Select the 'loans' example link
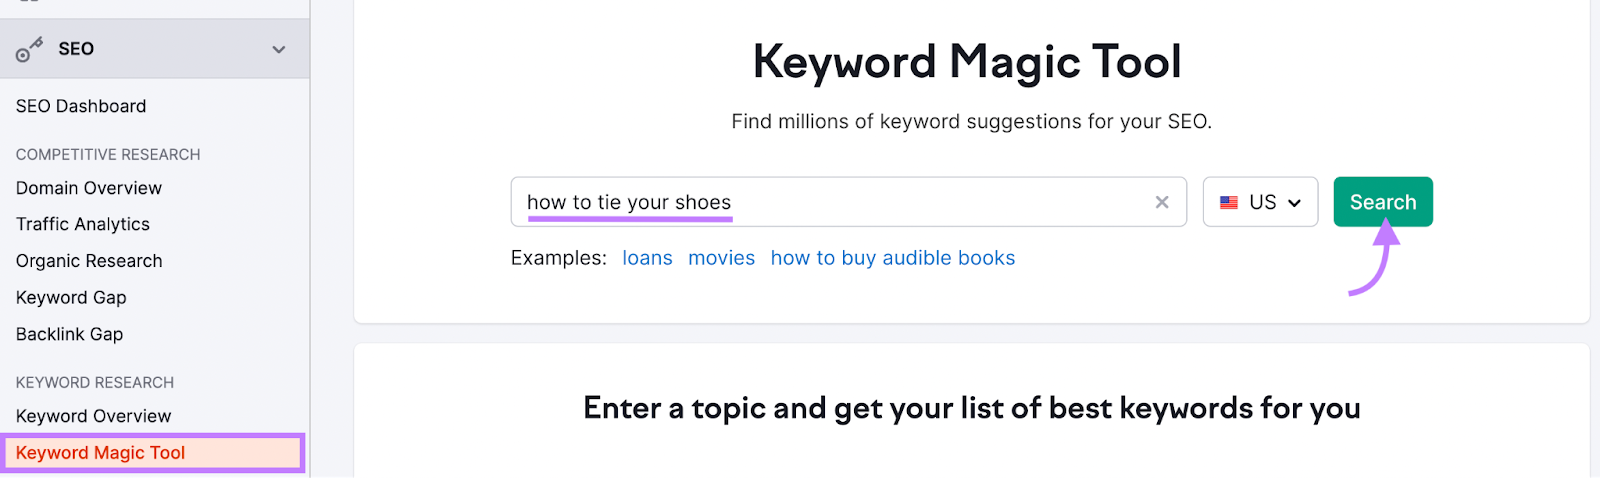This screenshot has width=1600, height=478. 647,258
